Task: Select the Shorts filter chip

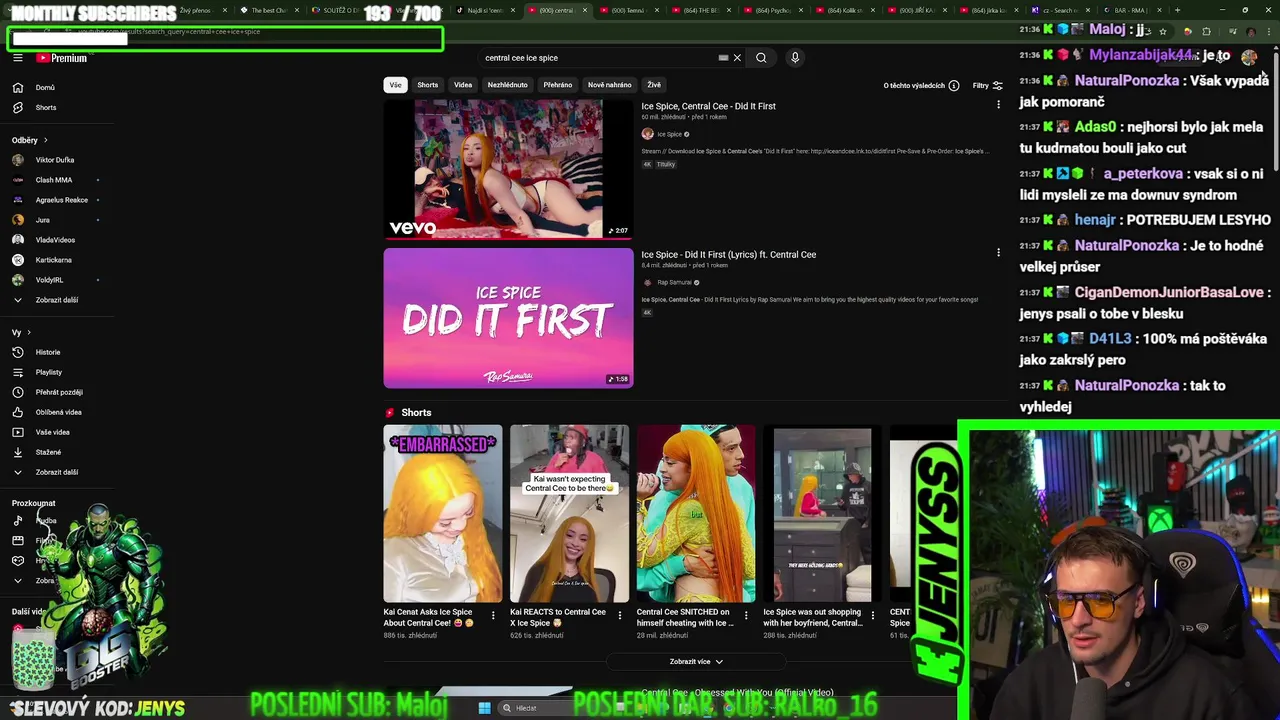Action: 427,85
